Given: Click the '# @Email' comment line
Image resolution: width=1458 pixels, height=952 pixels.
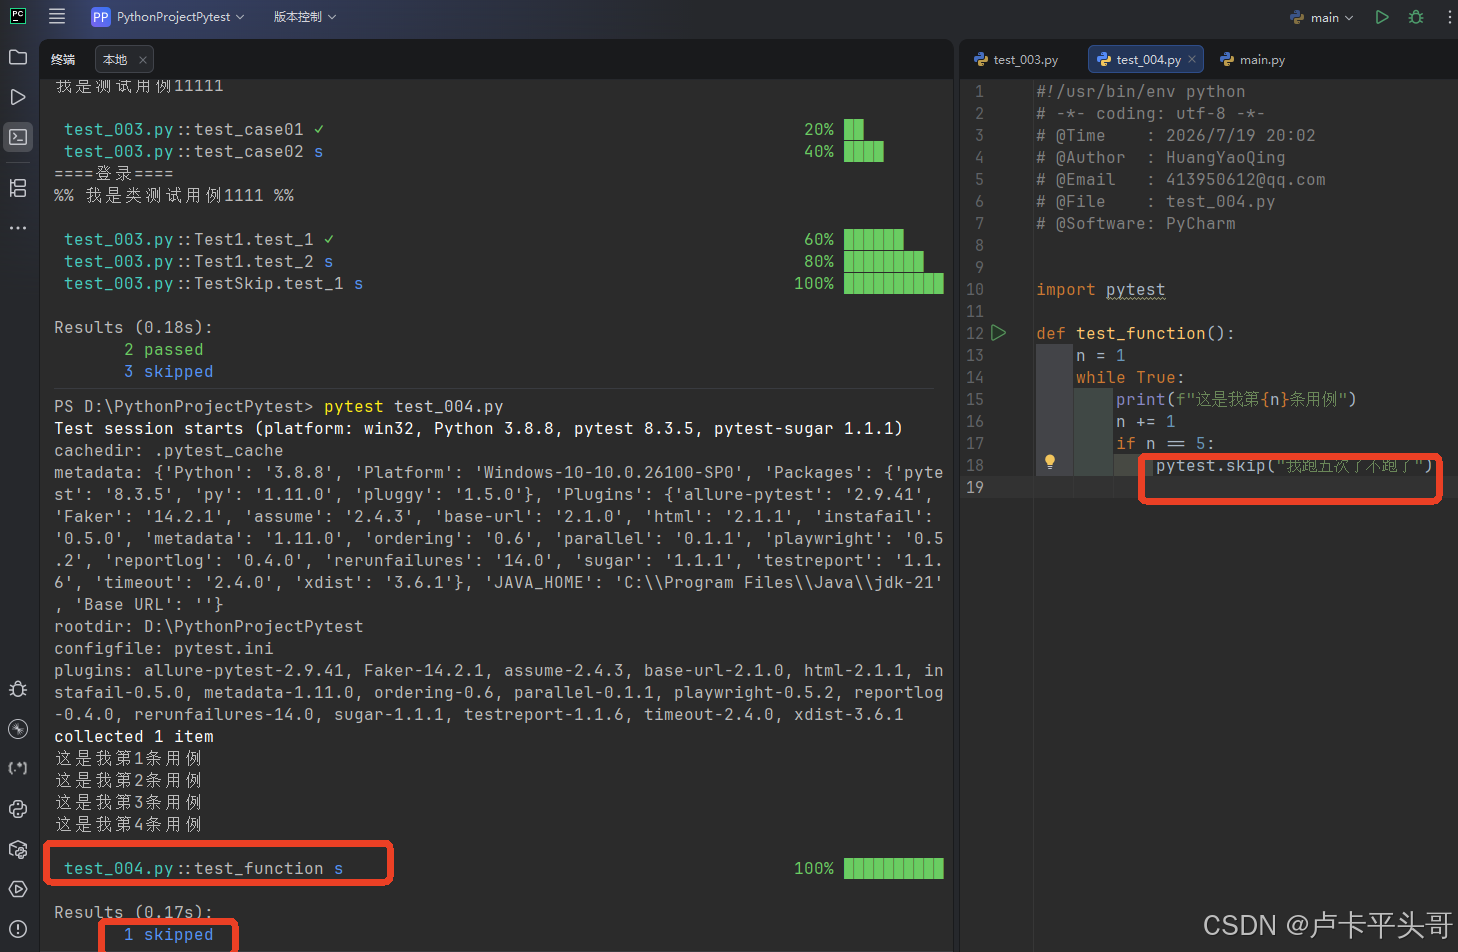Looking at the screenshot, I should (1181, 180).
